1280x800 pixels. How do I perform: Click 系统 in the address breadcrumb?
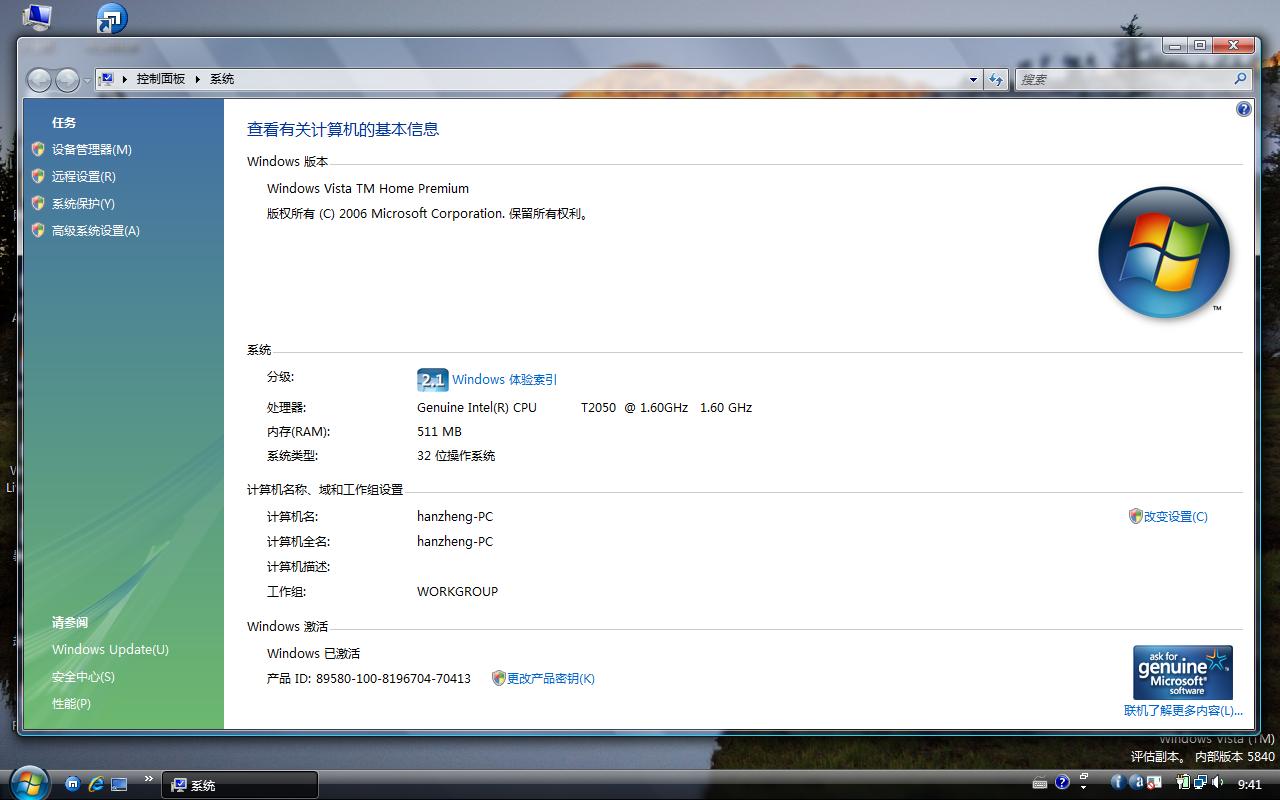click(222, 79)
